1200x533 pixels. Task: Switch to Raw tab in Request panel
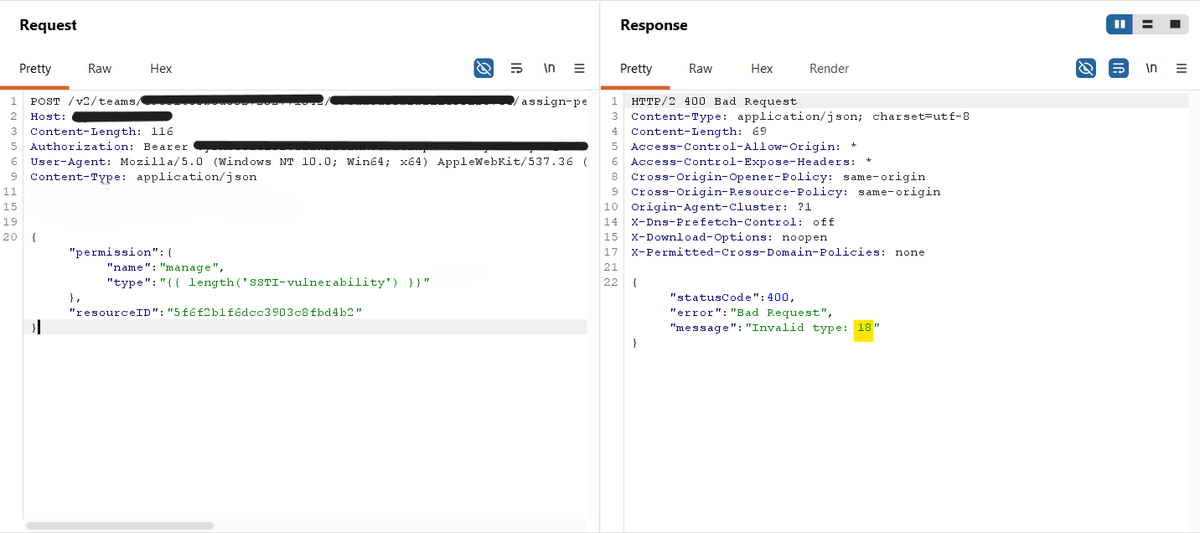click(100, 68)
